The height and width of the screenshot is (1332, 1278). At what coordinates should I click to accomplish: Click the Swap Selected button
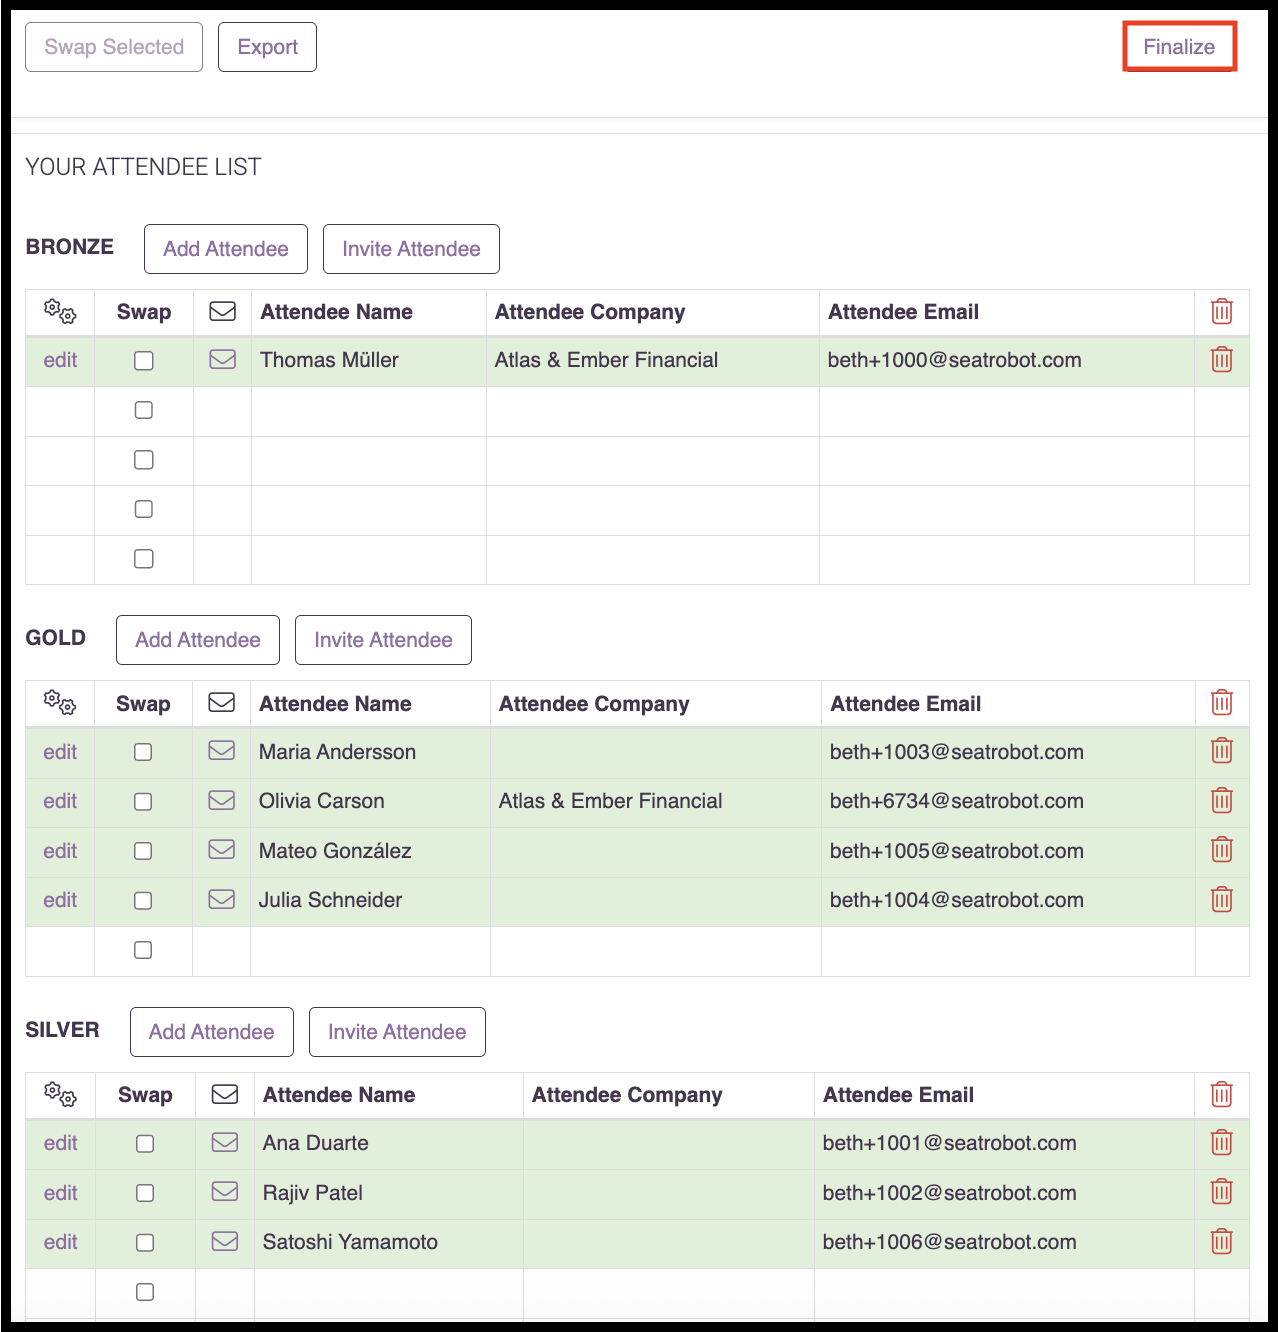(114, 47)
